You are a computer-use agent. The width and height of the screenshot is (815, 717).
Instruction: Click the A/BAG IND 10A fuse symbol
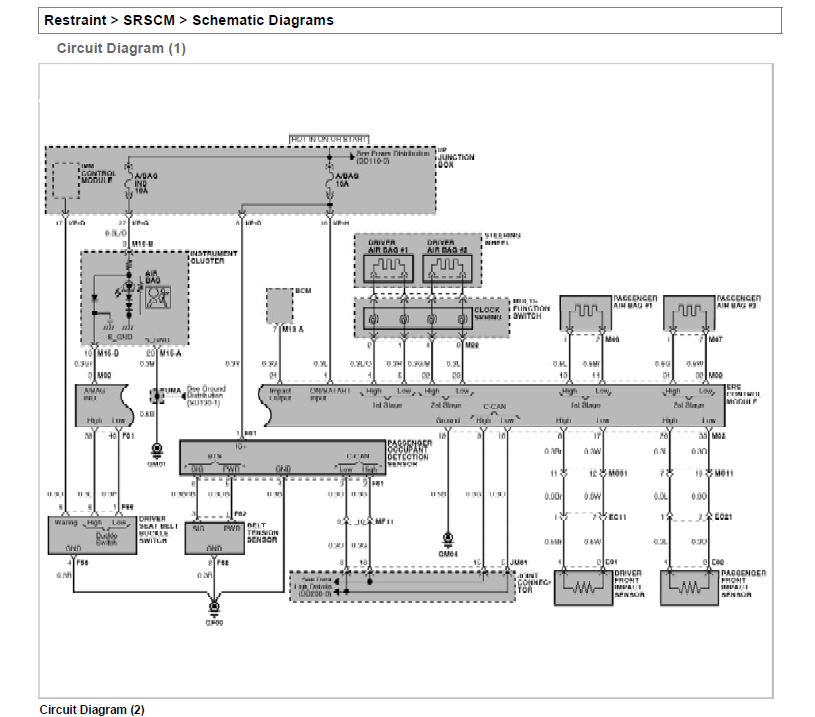[x=128, y=182]
